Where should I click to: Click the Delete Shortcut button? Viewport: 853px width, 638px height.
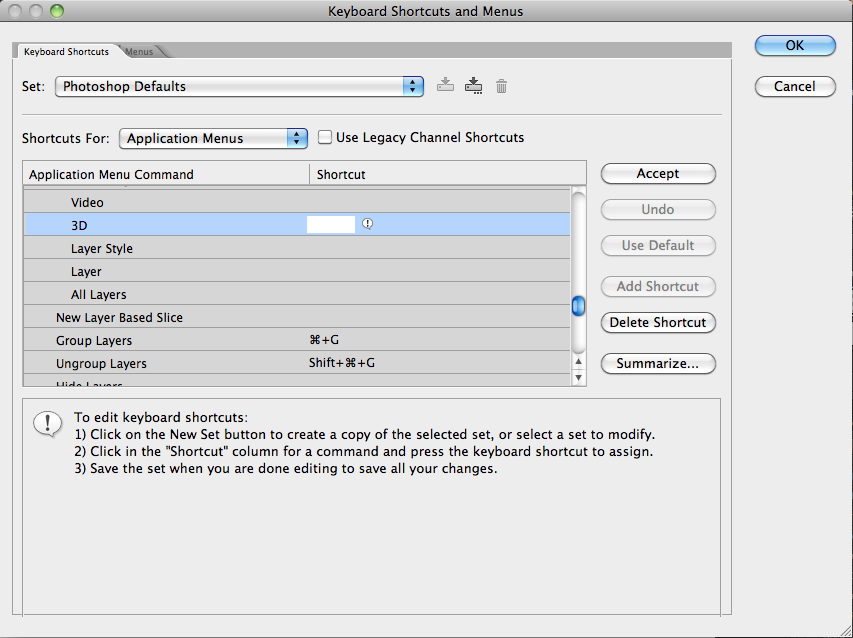(658, 323)
